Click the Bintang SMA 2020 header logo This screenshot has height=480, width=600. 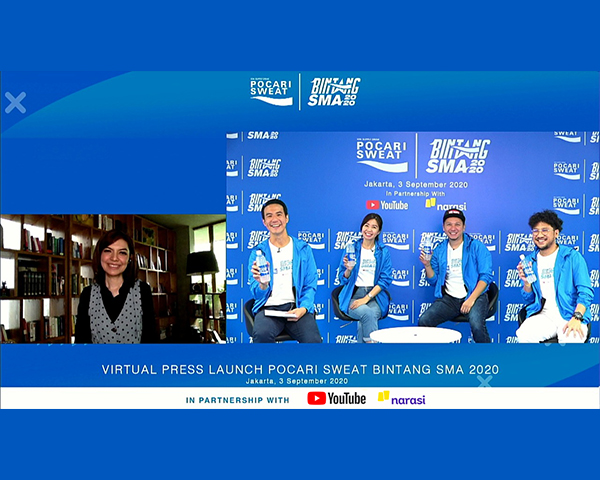tap(333, 91)
